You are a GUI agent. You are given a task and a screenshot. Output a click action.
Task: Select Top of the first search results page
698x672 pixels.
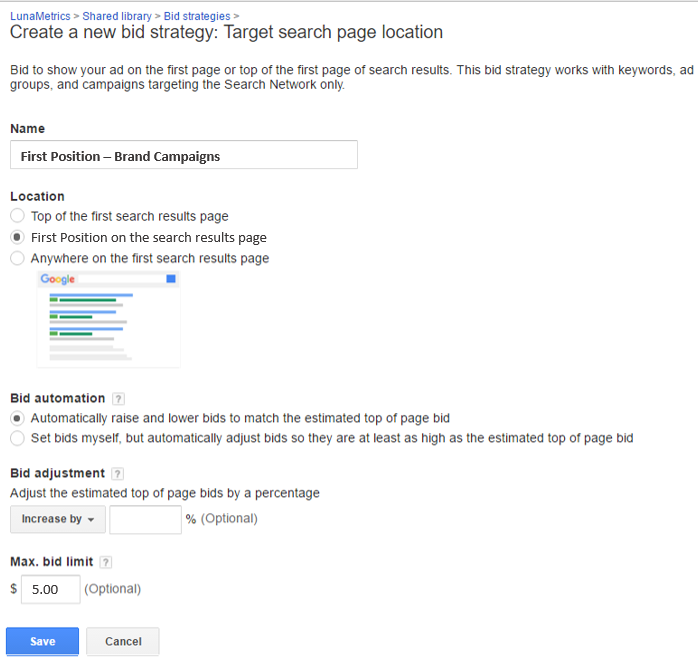click(x=17, y=216)
